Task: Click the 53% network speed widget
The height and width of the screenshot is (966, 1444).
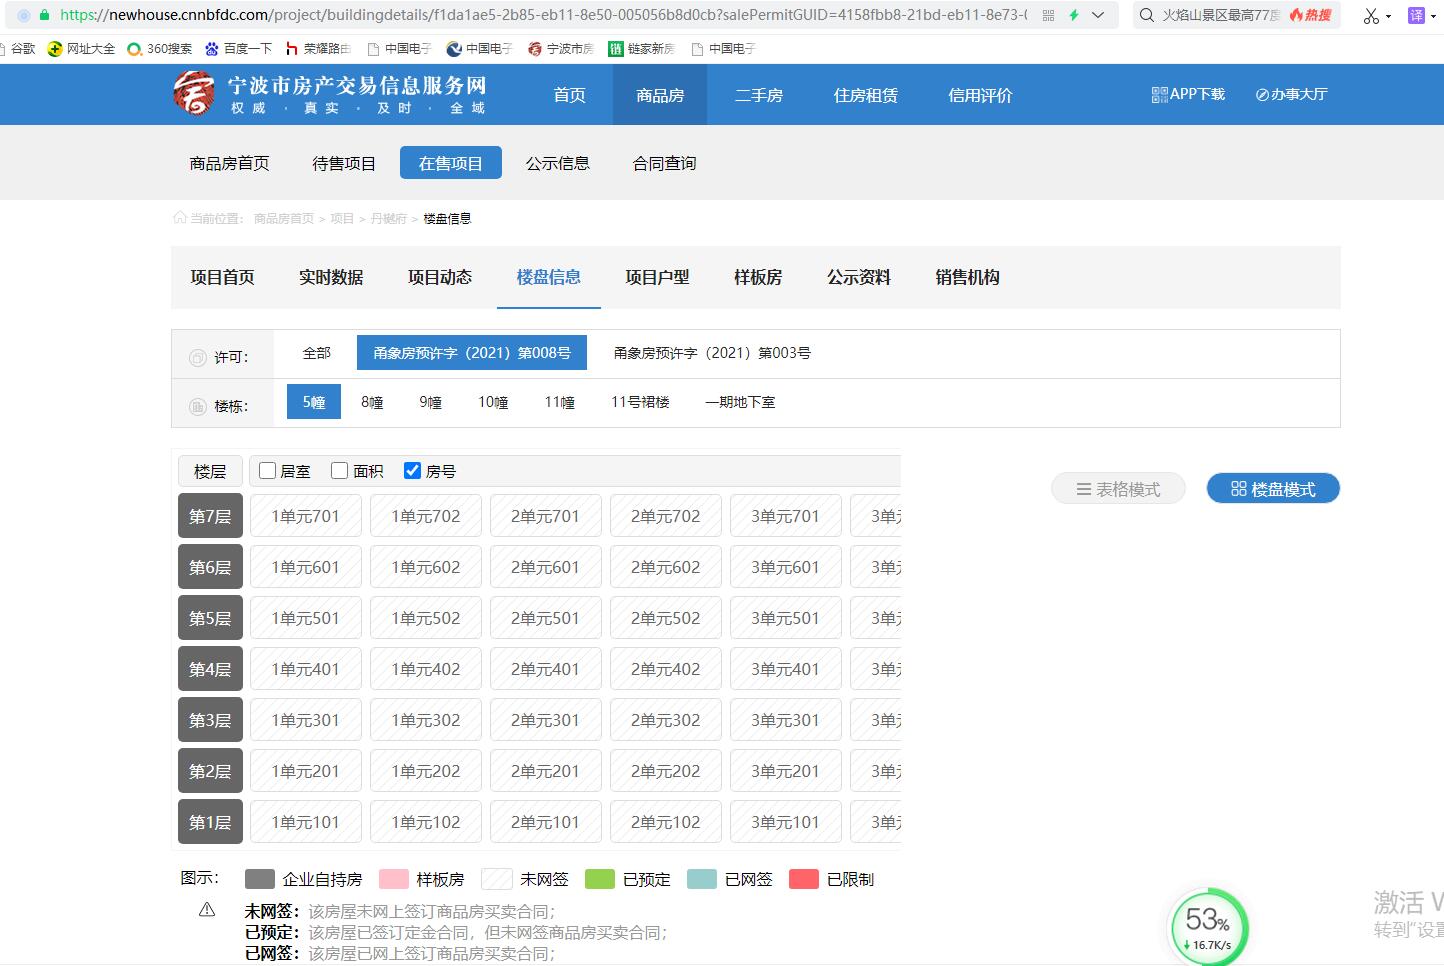Action: point(1209,928)
